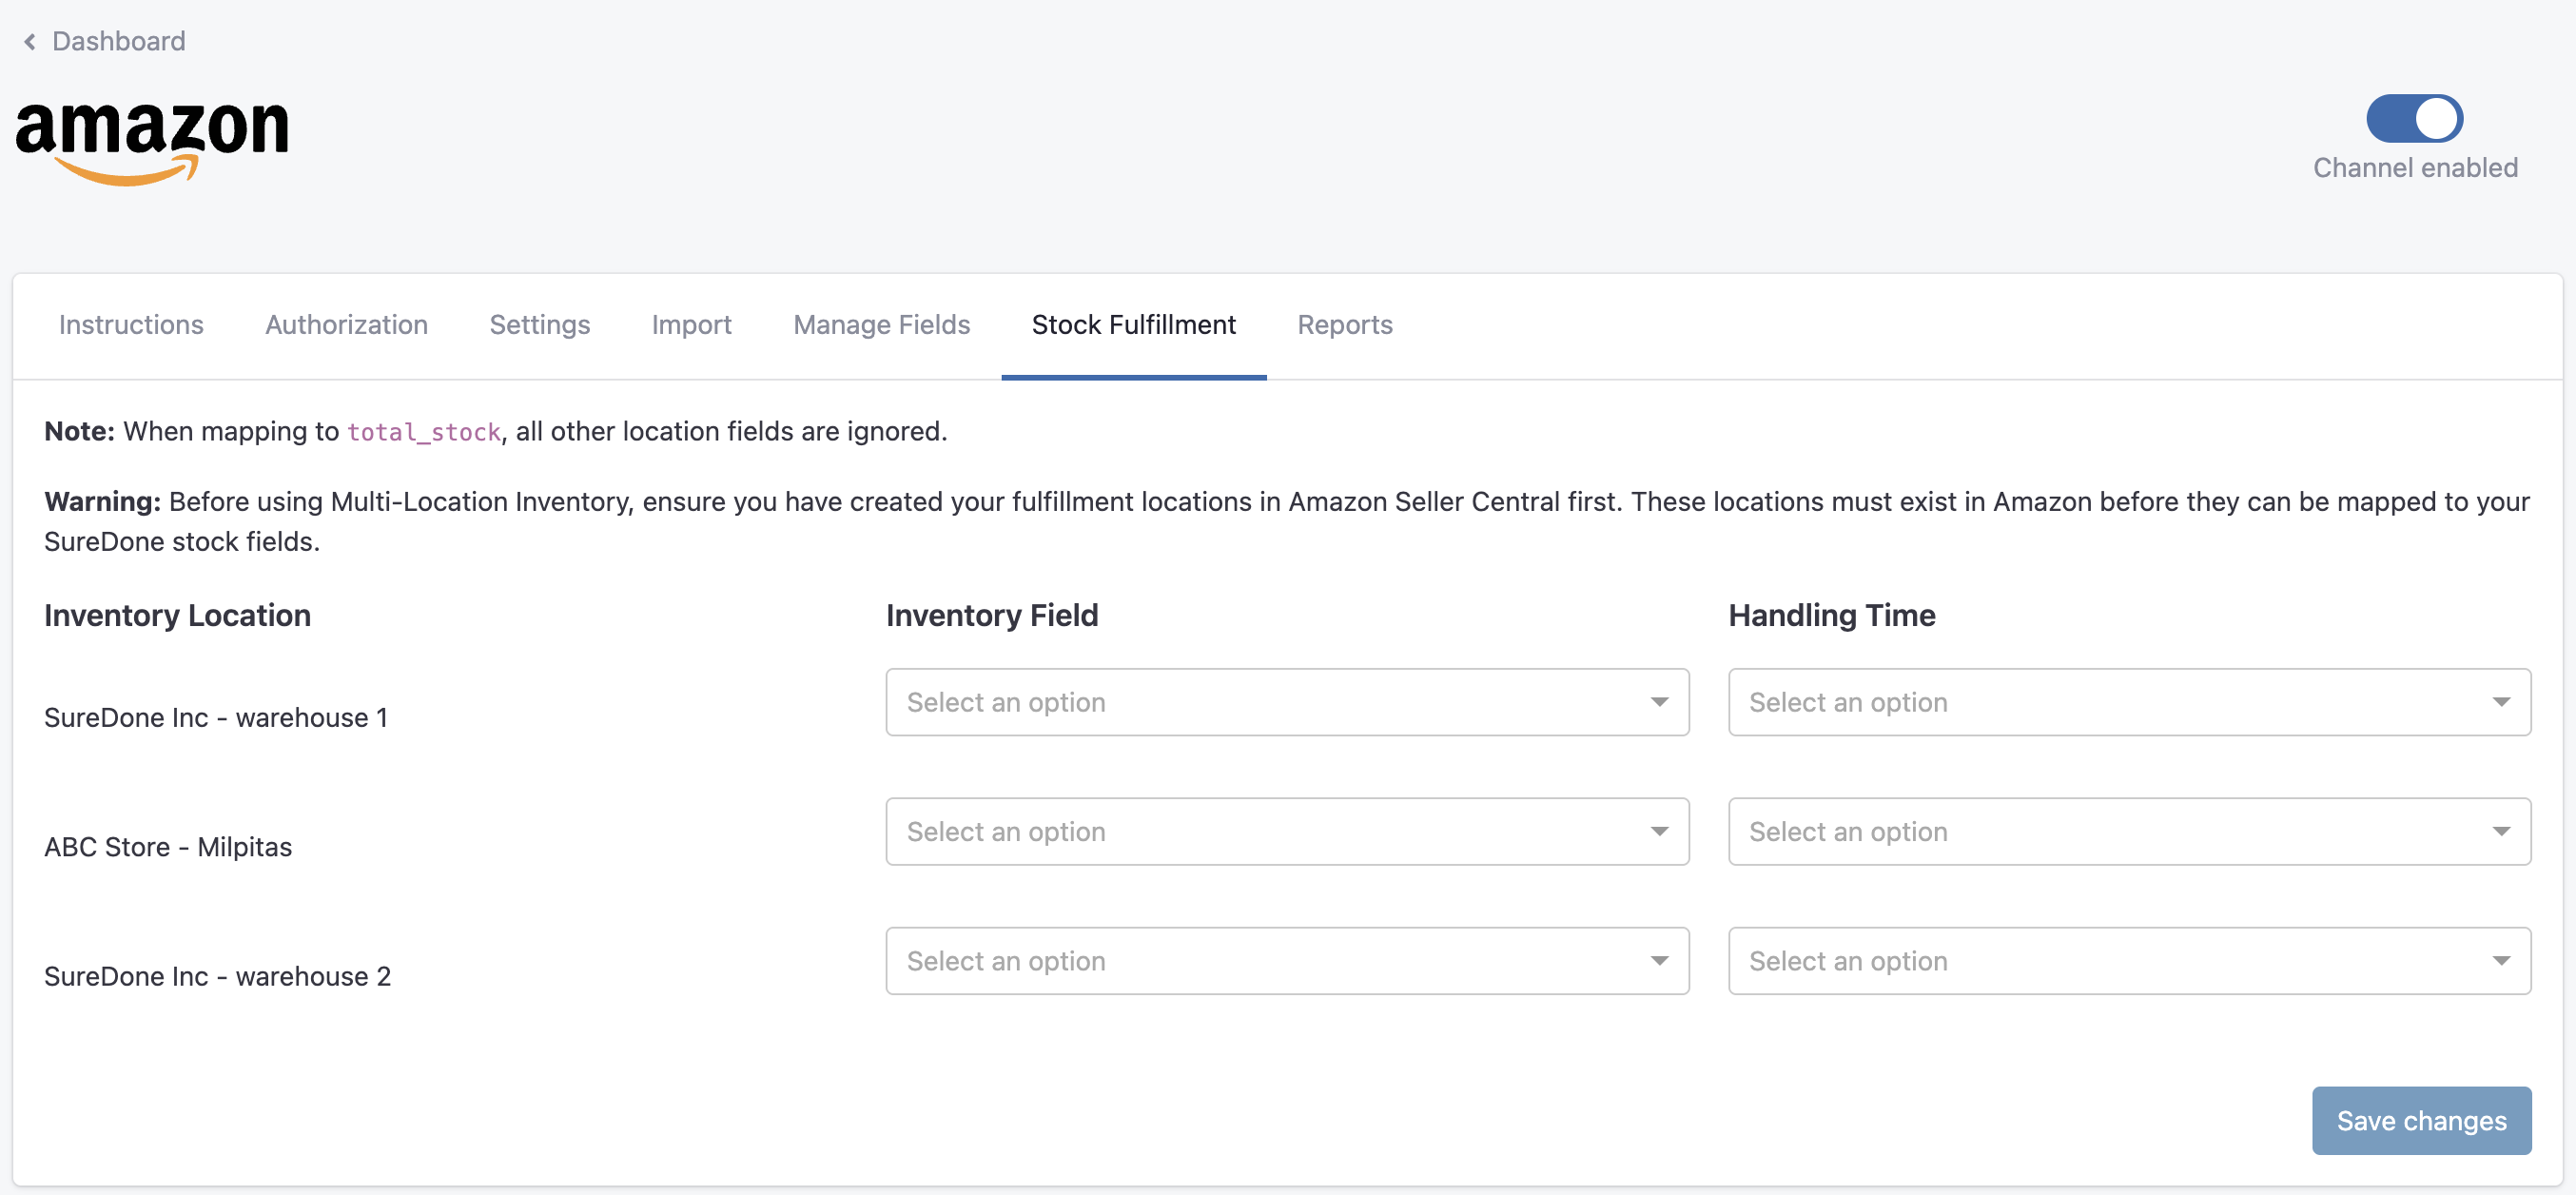Expand Handling Time dropdown for ABC Store Milpitas
The image size is (2576, 1195).
[x=2128, y=831]
